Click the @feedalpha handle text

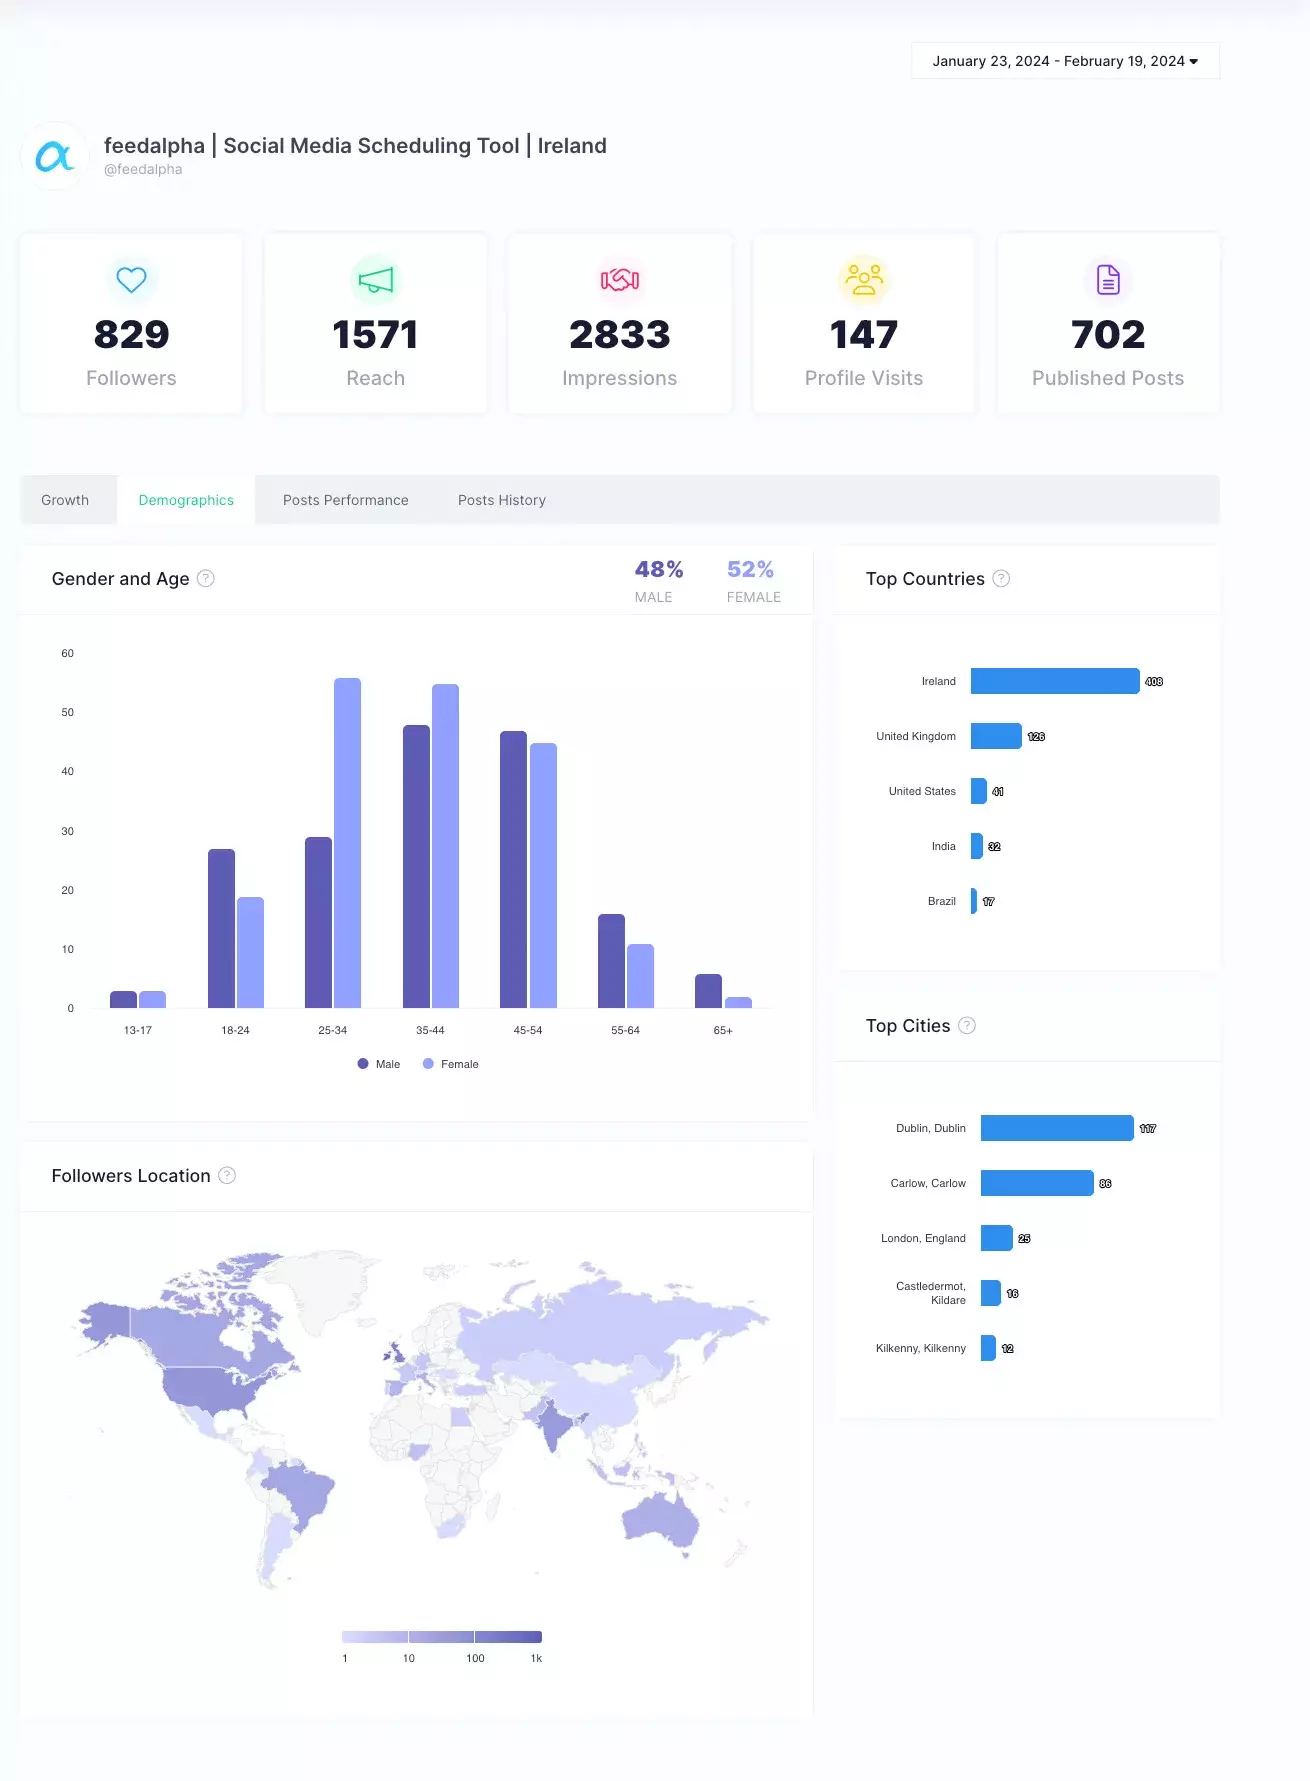pos(143,169)
